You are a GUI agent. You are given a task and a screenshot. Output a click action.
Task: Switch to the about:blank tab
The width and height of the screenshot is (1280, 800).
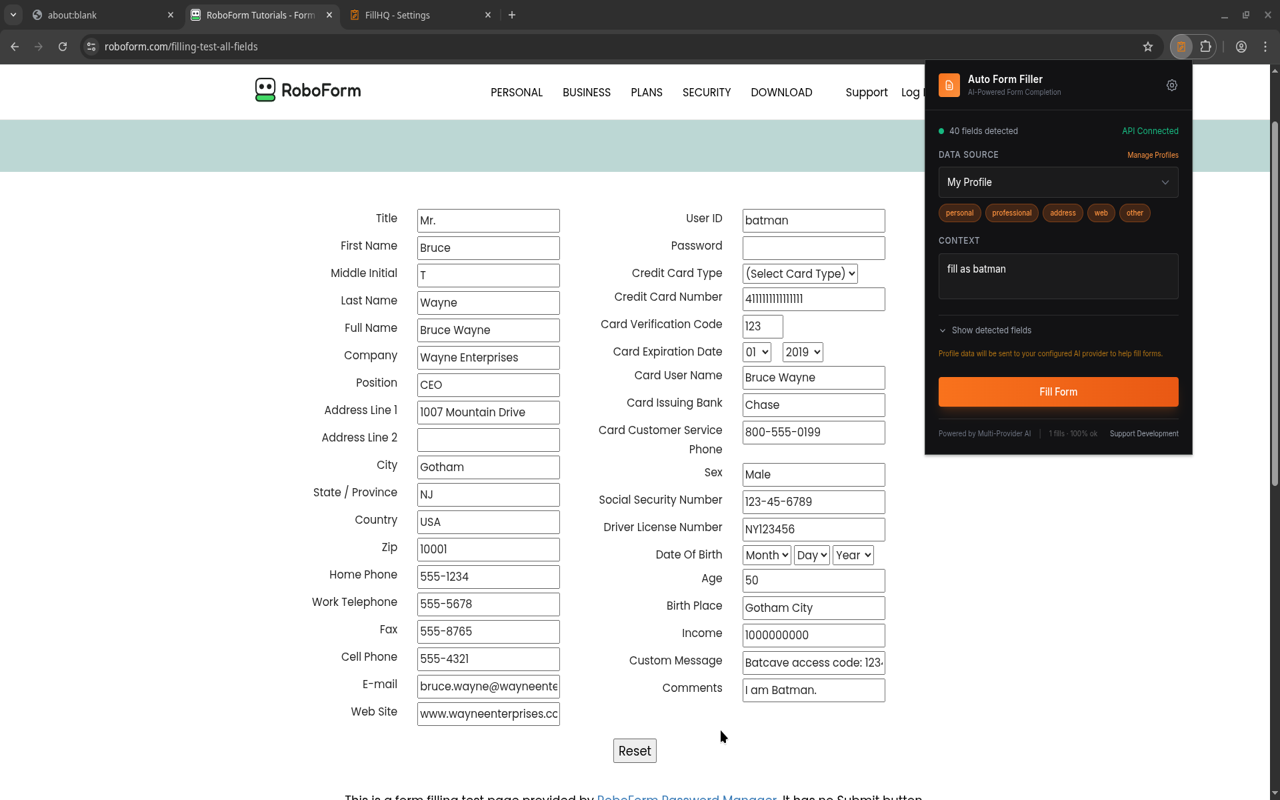100,15
